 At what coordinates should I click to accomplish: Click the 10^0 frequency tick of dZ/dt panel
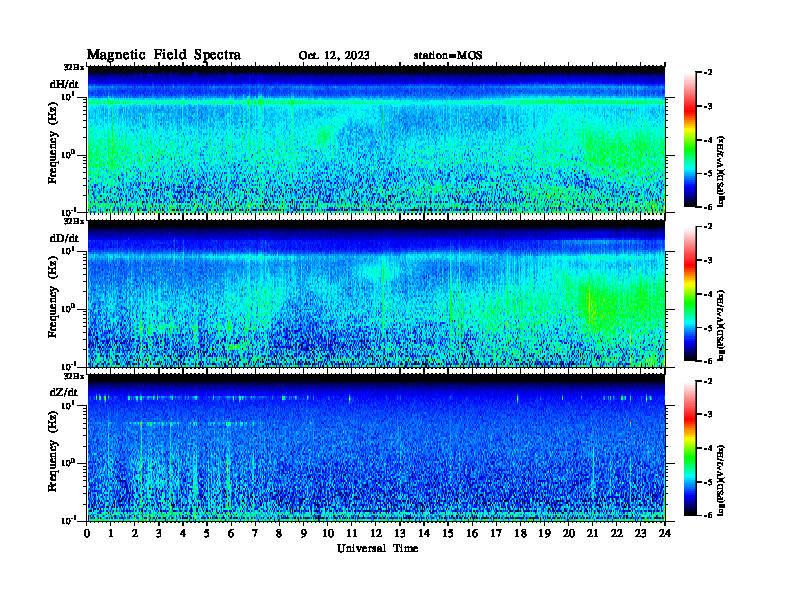pyautogui.click(x=68, y=462)
